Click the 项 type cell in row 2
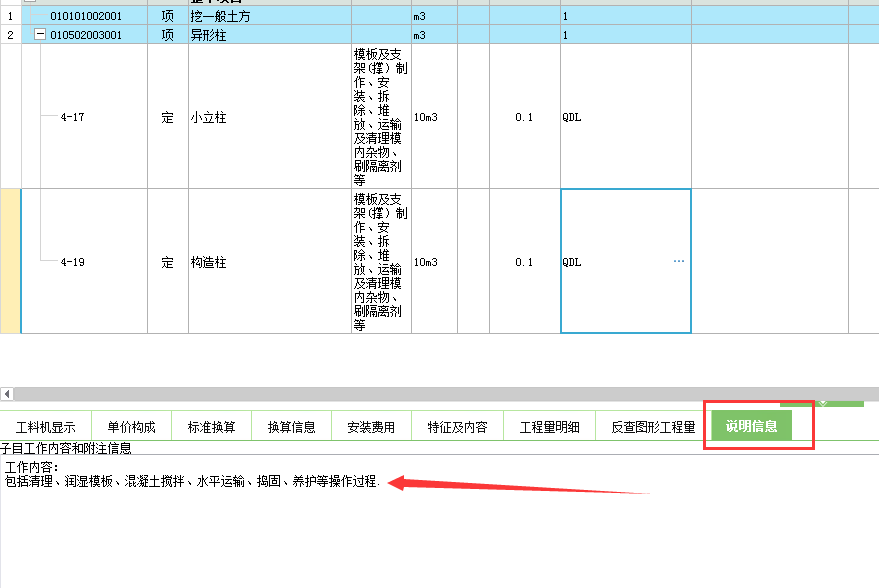Image resolution: width=879 pixels, height=588 pixels. click(x=168, y=35)
